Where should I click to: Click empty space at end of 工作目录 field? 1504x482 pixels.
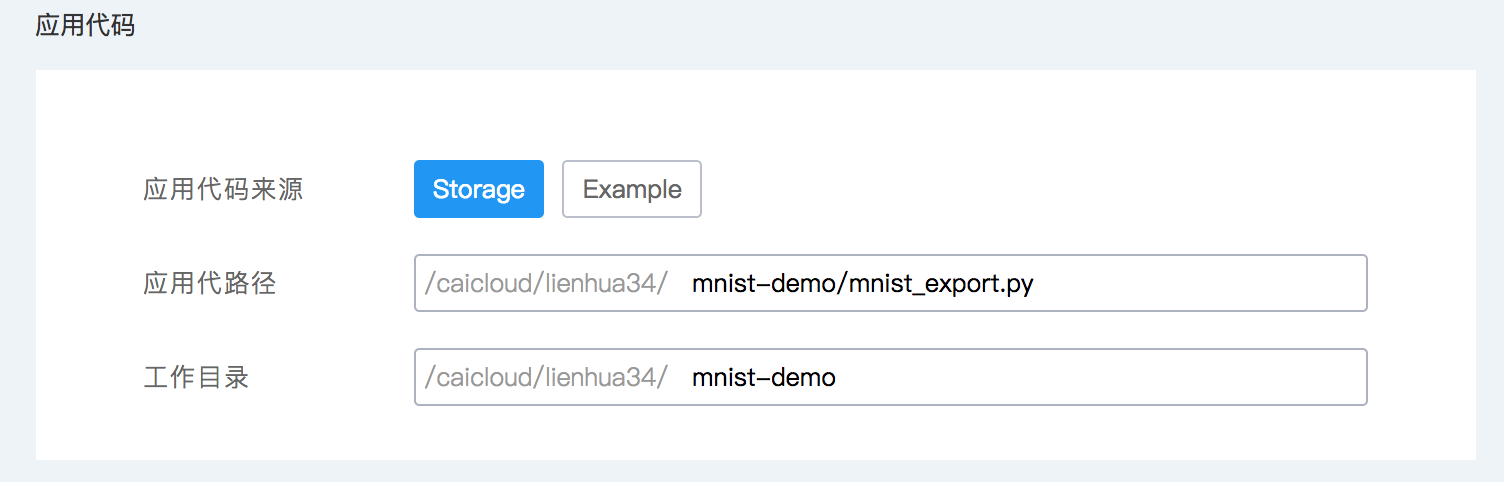1250,377
